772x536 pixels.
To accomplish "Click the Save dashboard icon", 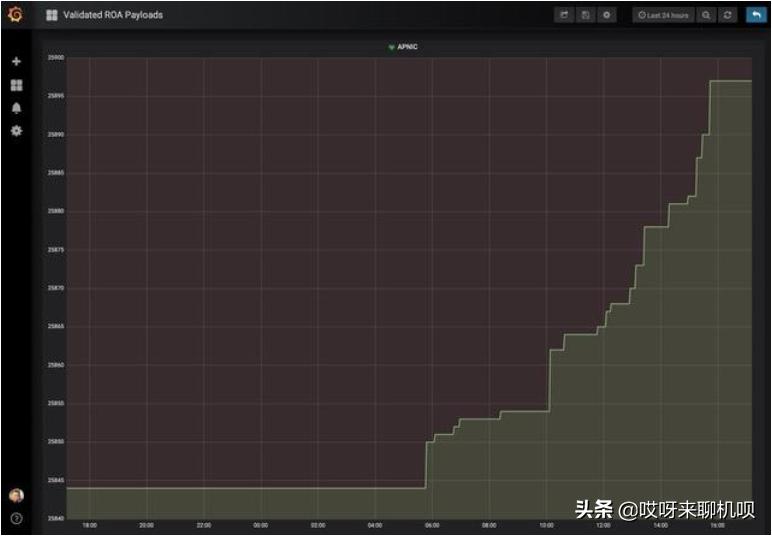I will [x=585, y=15].
